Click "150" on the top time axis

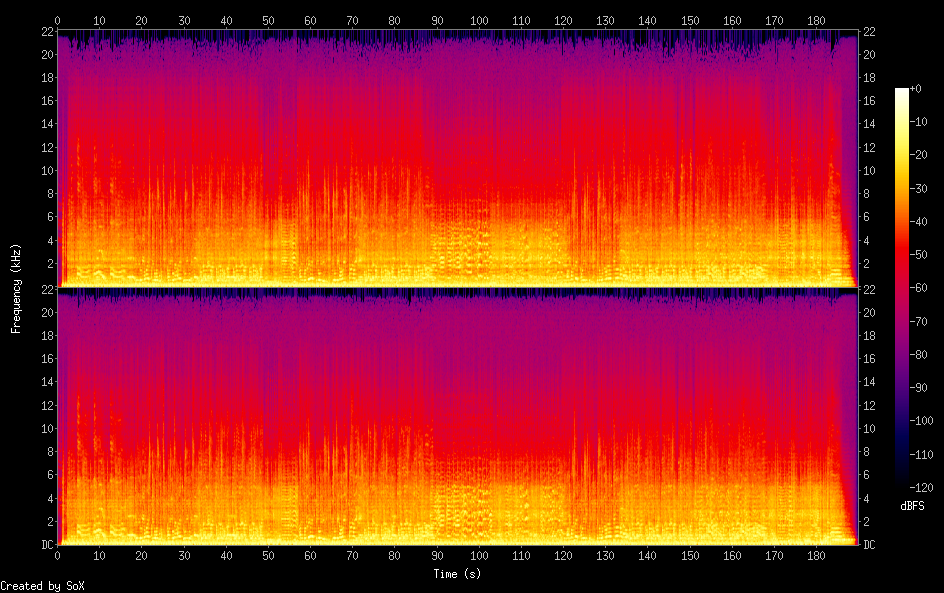click(690, 20)
